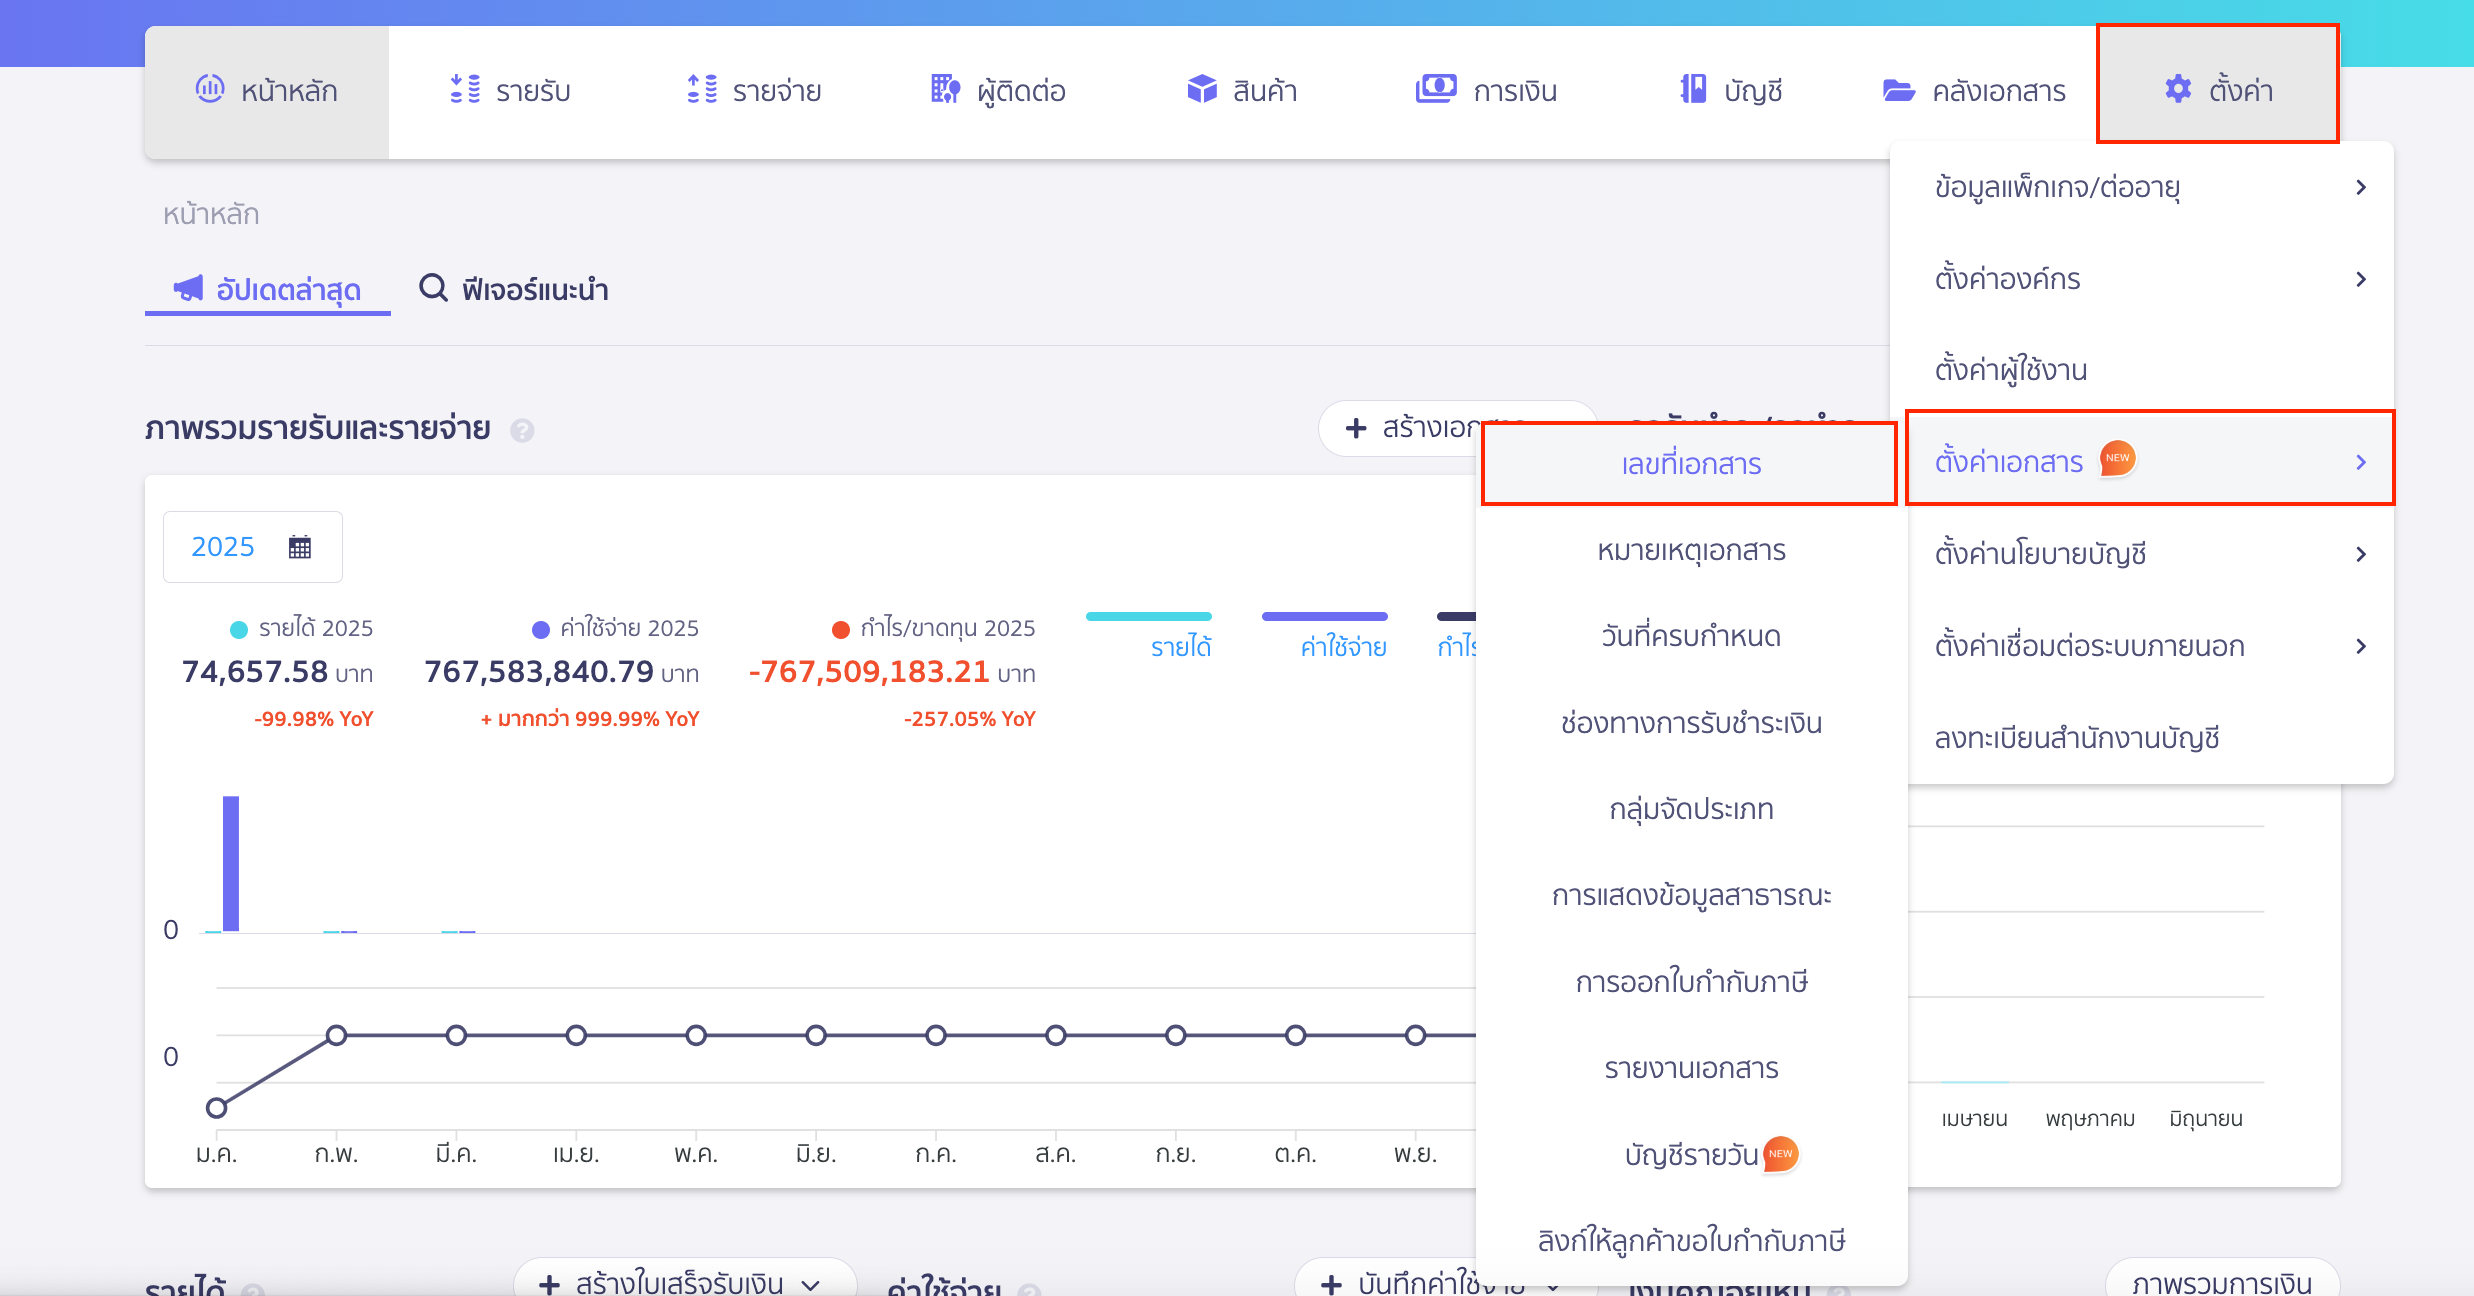Click the cyan รายได้ 2025 color dot
Viewport: 2474px width, 1296px height.
tap(238, 629)
